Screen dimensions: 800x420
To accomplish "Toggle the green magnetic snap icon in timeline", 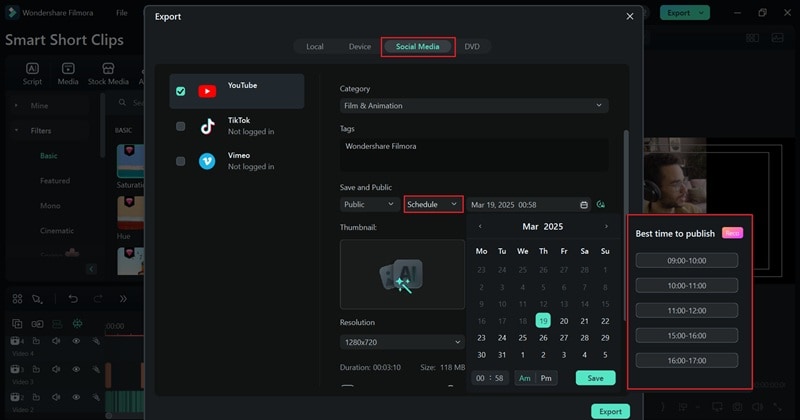I will click(x=77, y=324).
